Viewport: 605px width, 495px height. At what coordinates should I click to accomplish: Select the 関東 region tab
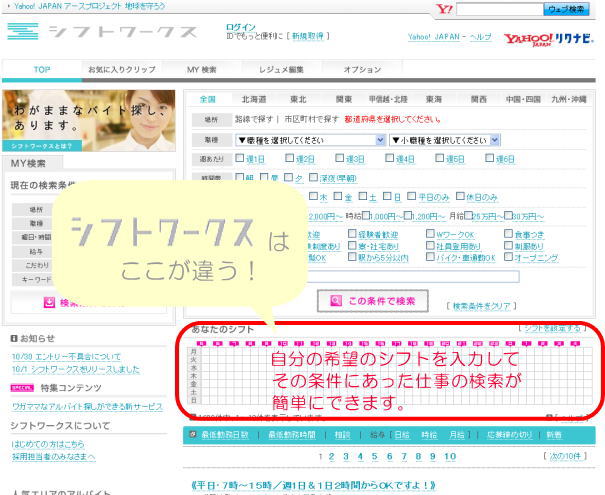pos(343,100)
